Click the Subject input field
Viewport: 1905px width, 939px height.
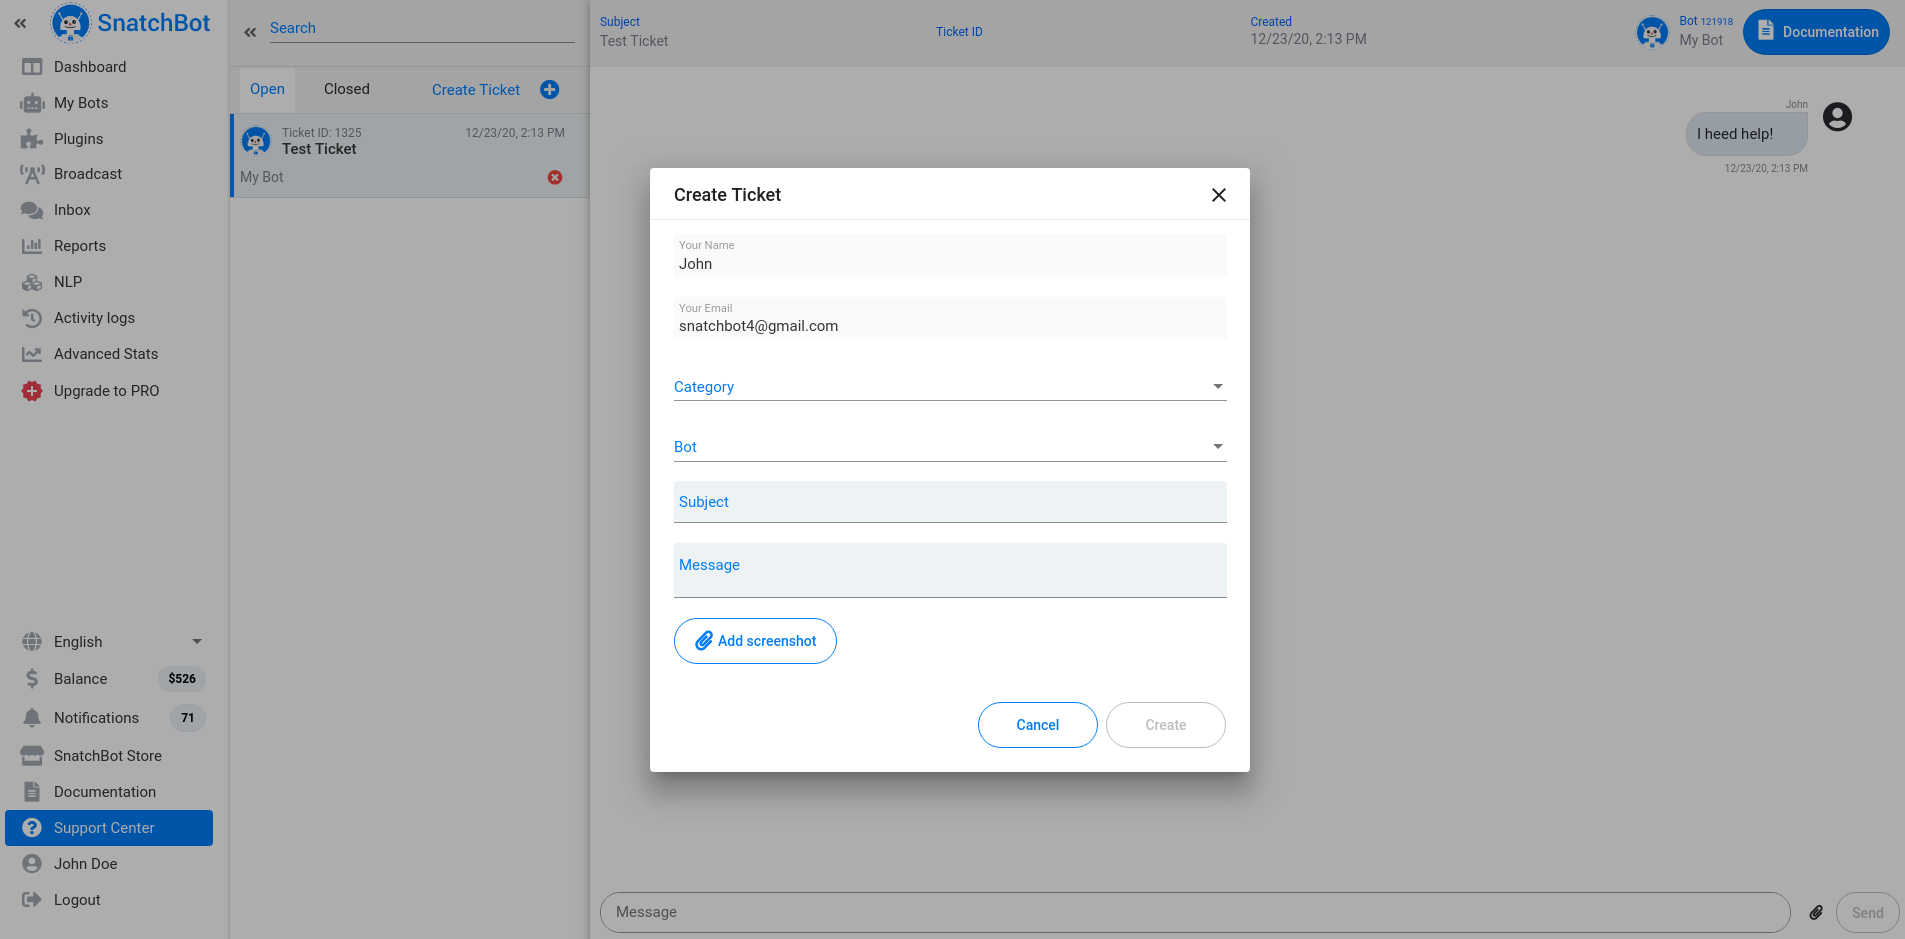pos(950,502)
